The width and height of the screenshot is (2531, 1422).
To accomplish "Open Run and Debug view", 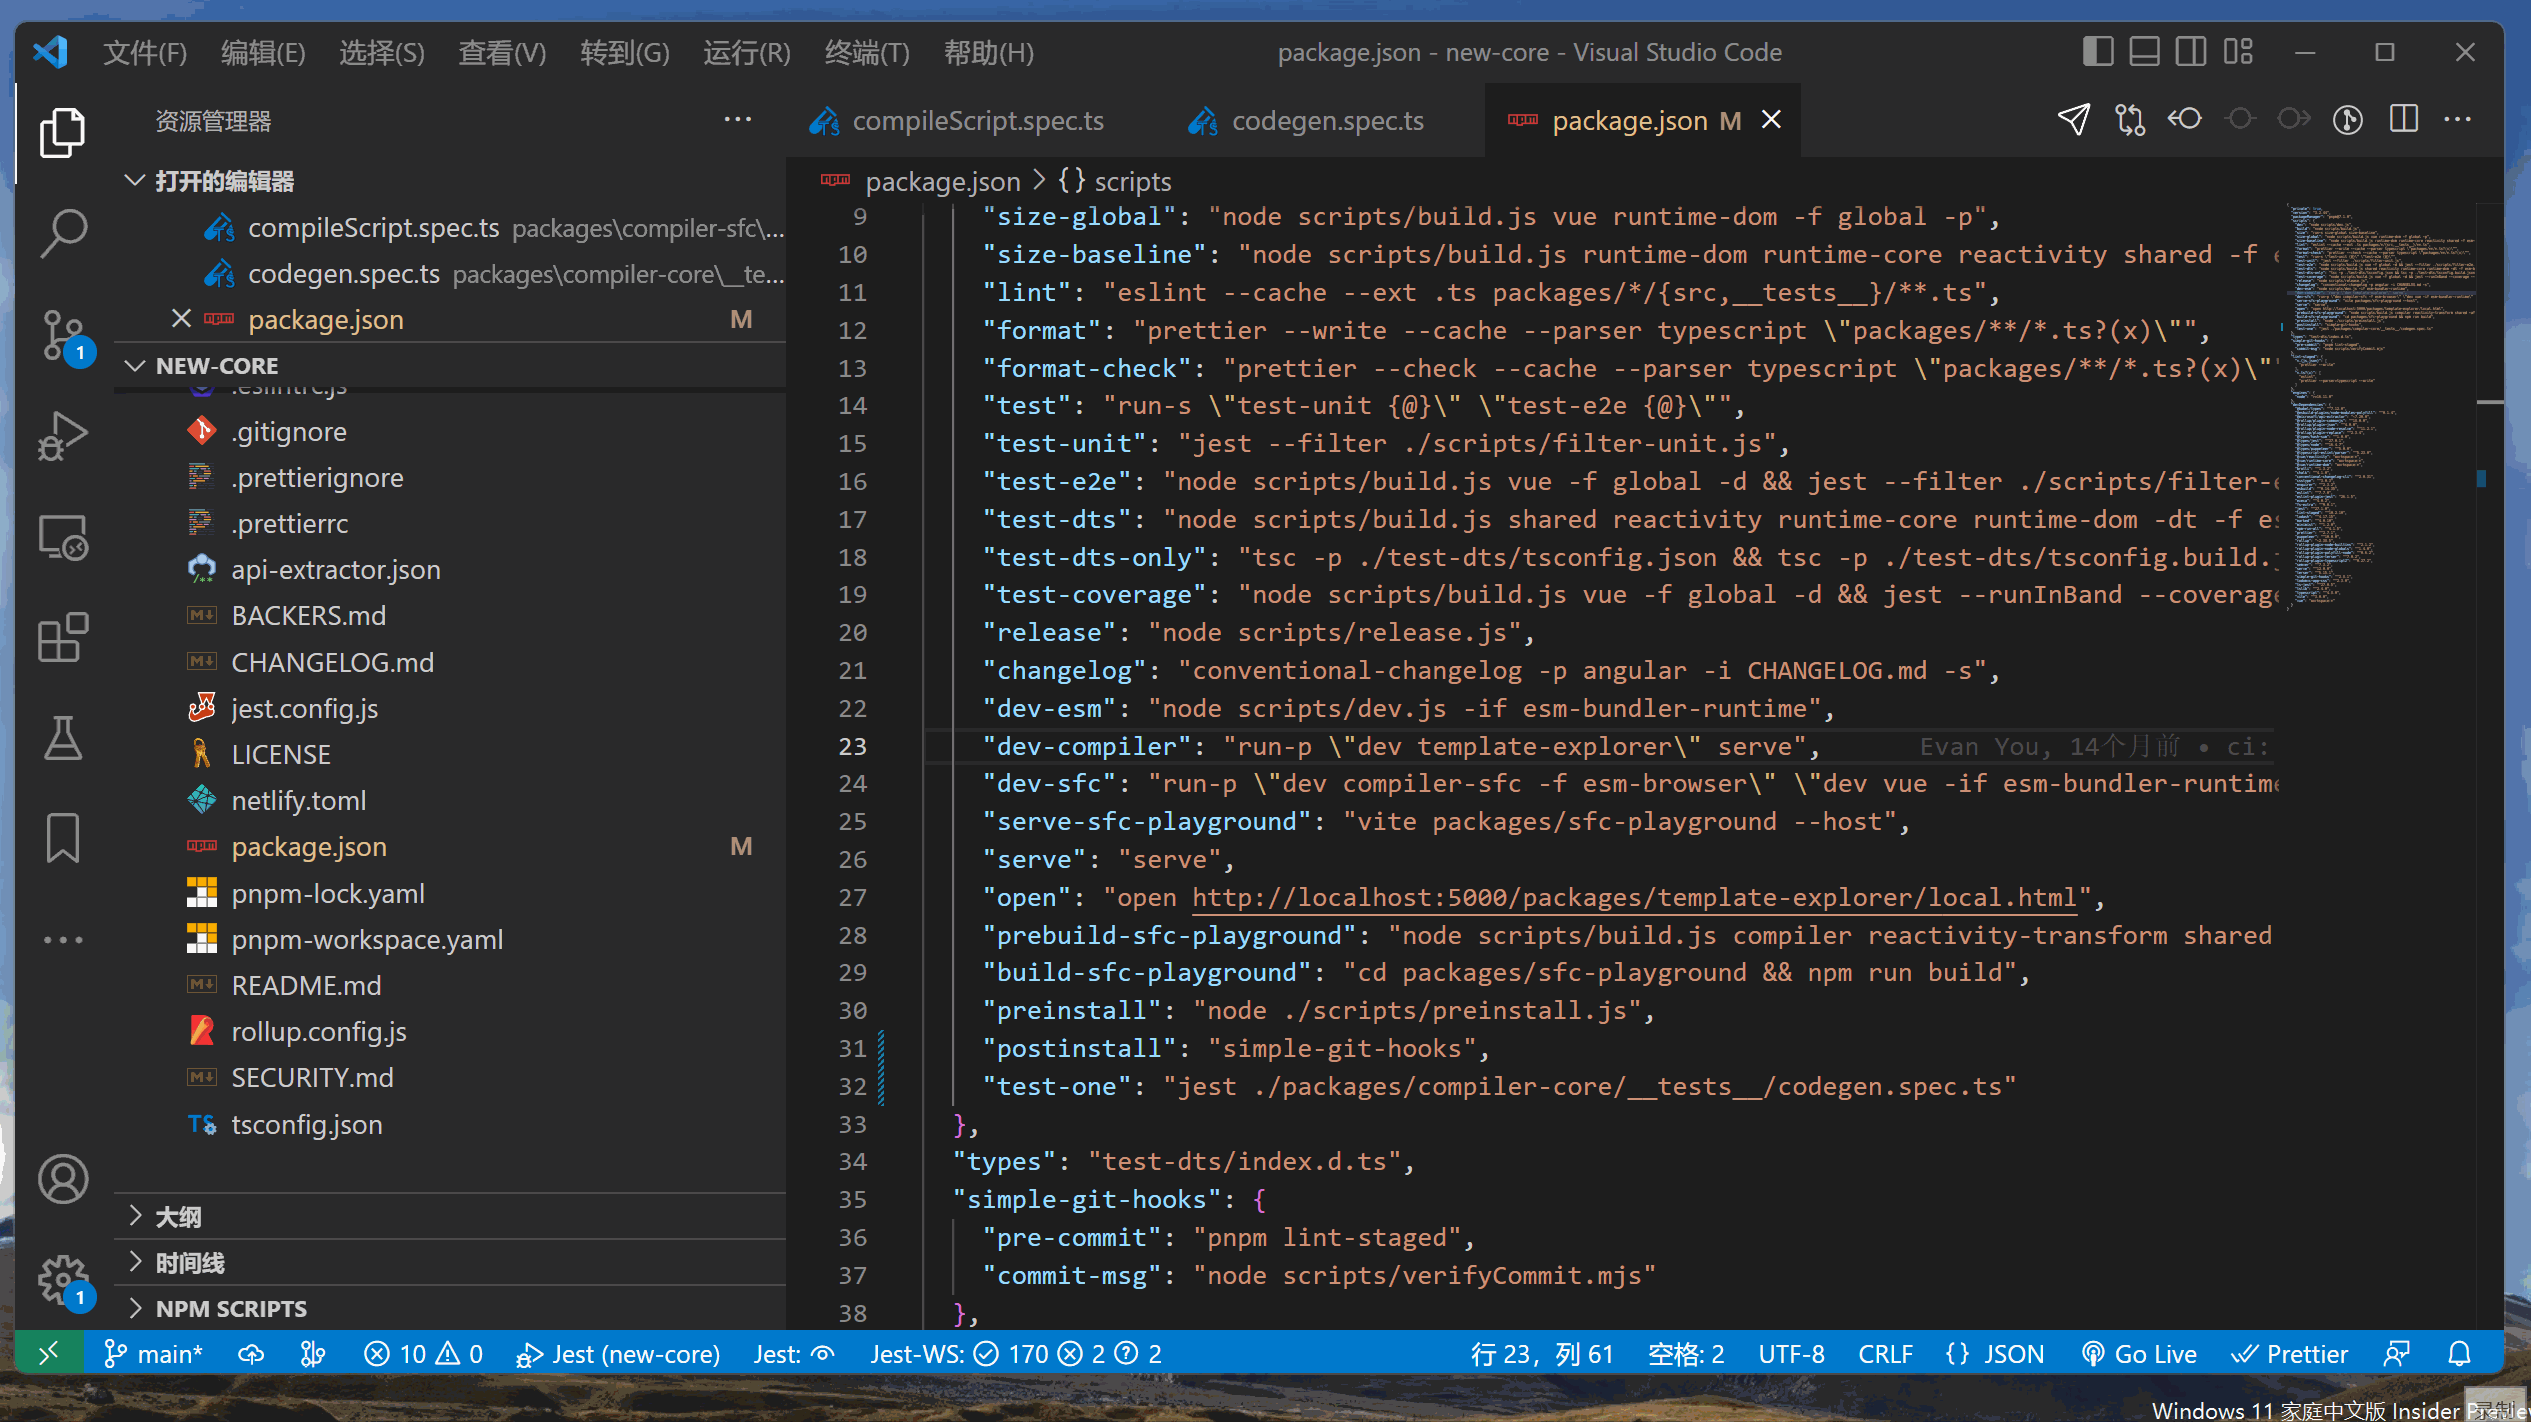I will [x=62, y=436].
